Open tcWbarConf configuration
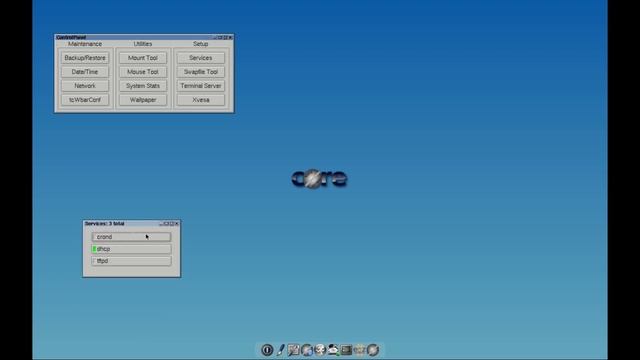Viewport: 640px width, 360px height. pyautogui.click(x=85, y=100)
